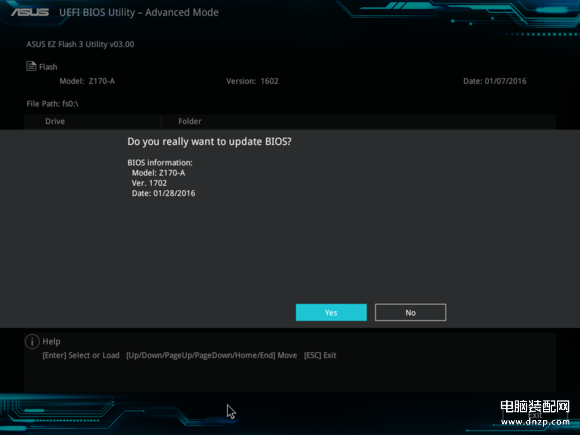Click the Flash label text
This screenshot has height=435, width=580.
coord(48,67)
